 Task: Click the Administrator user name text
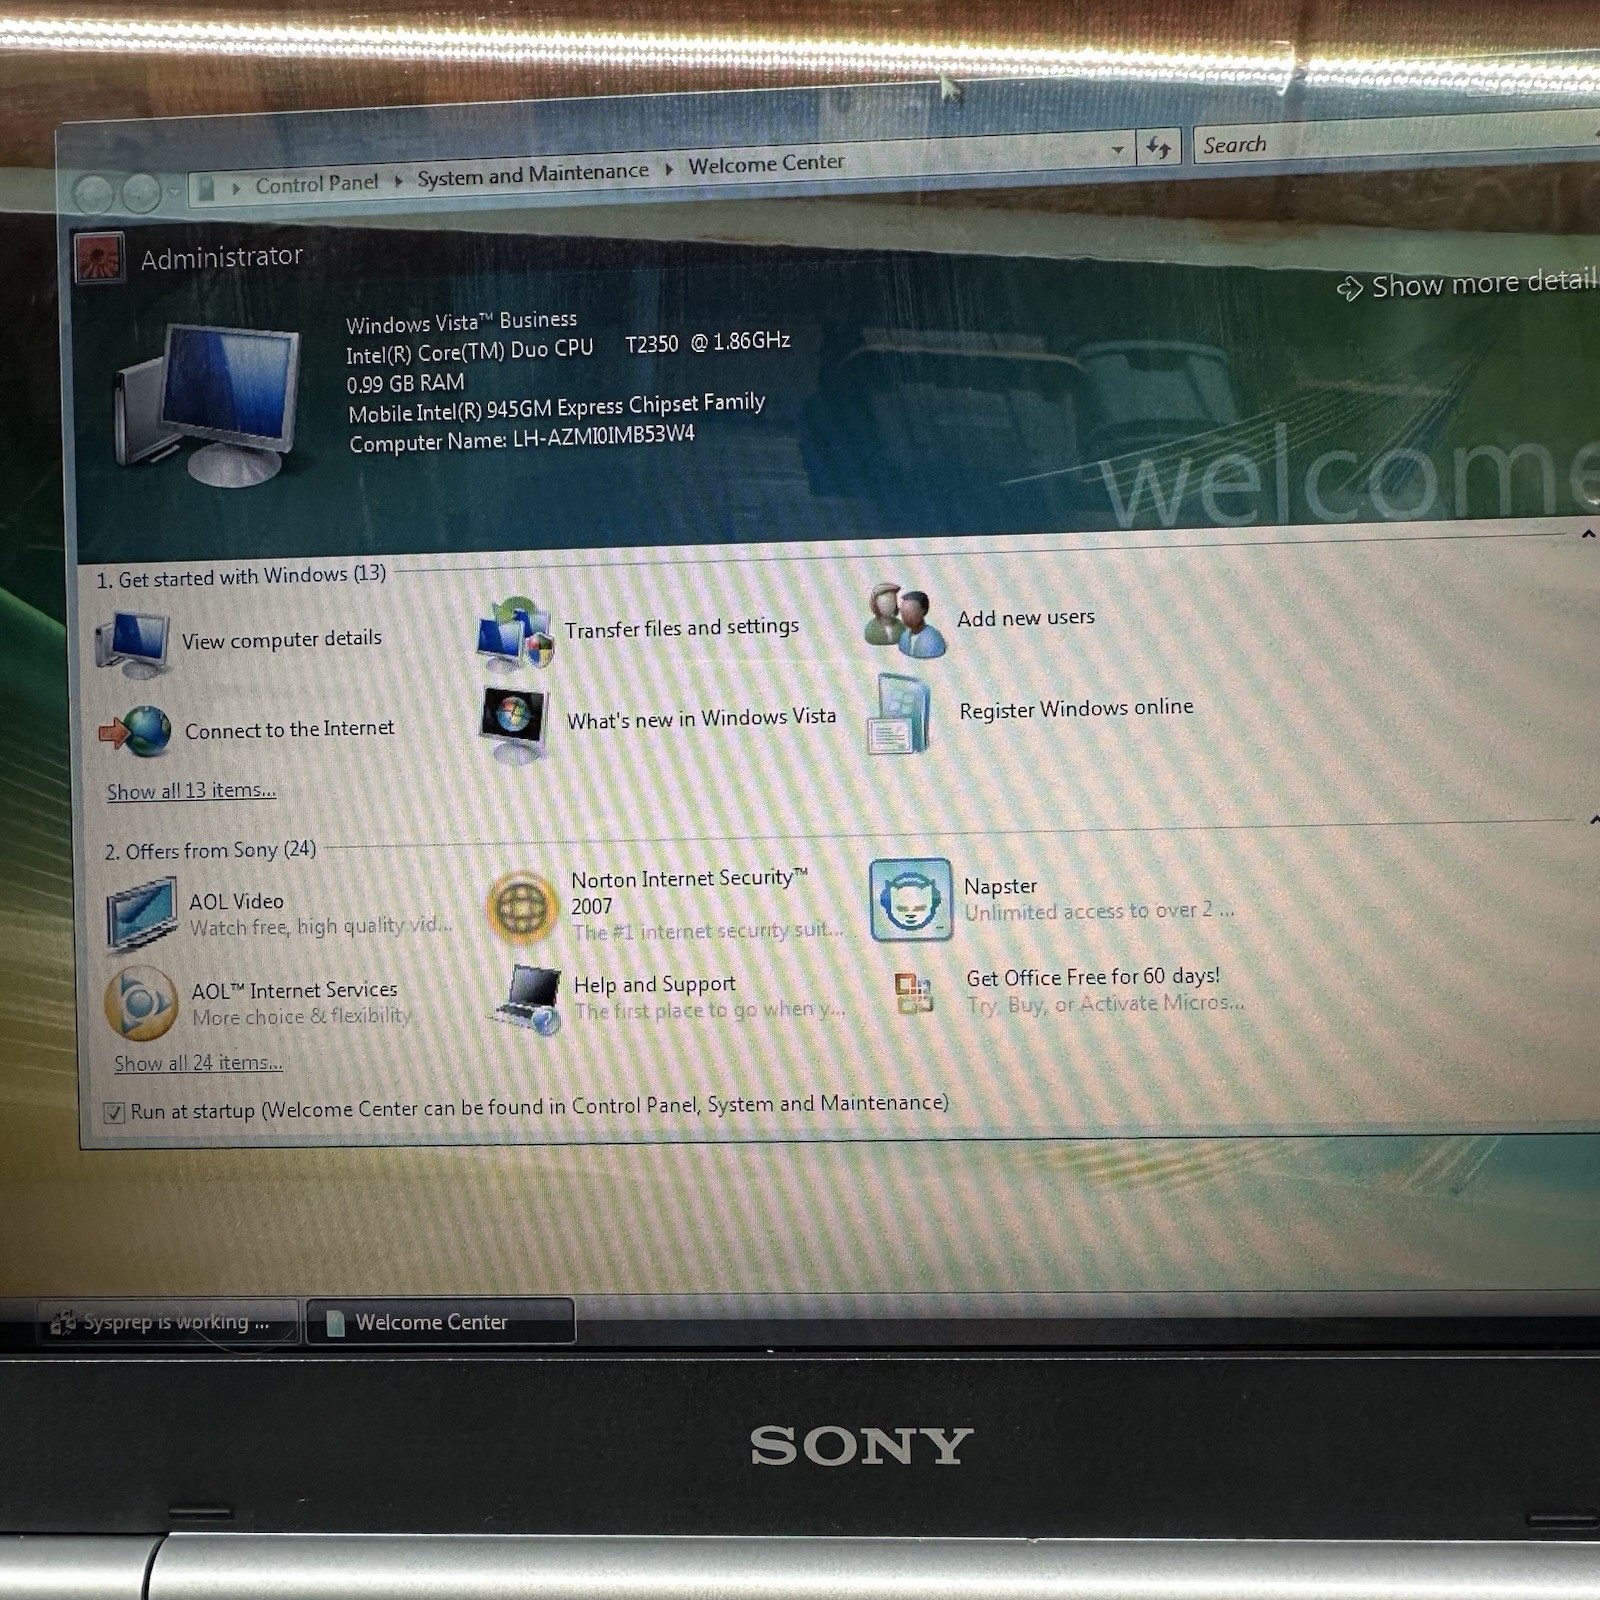[221, 258]
